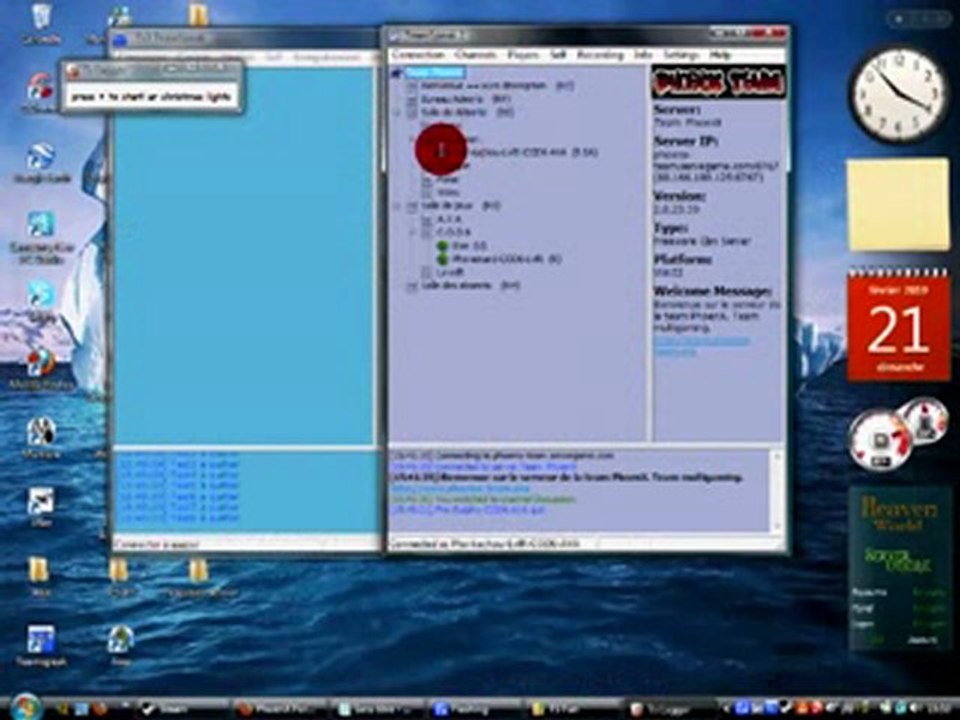960x720 pixels.
Task: Open the link below the Welcome Message
Action: pos(700,346)
